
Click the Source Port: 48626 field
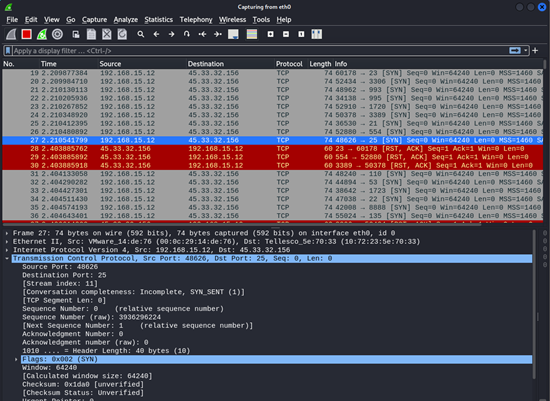coord(60,267)
